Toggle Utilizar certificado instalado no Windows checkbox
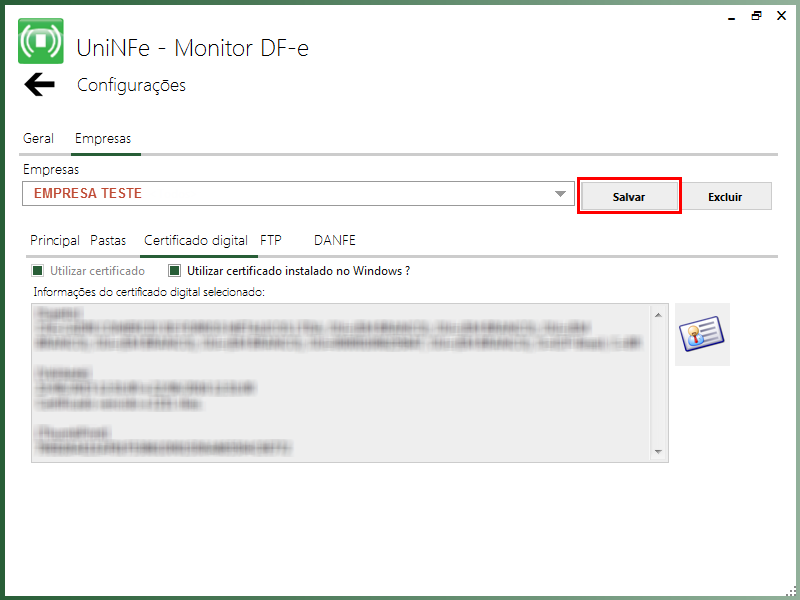Viewport: 800px width, 600px height. tap(174, 270)
